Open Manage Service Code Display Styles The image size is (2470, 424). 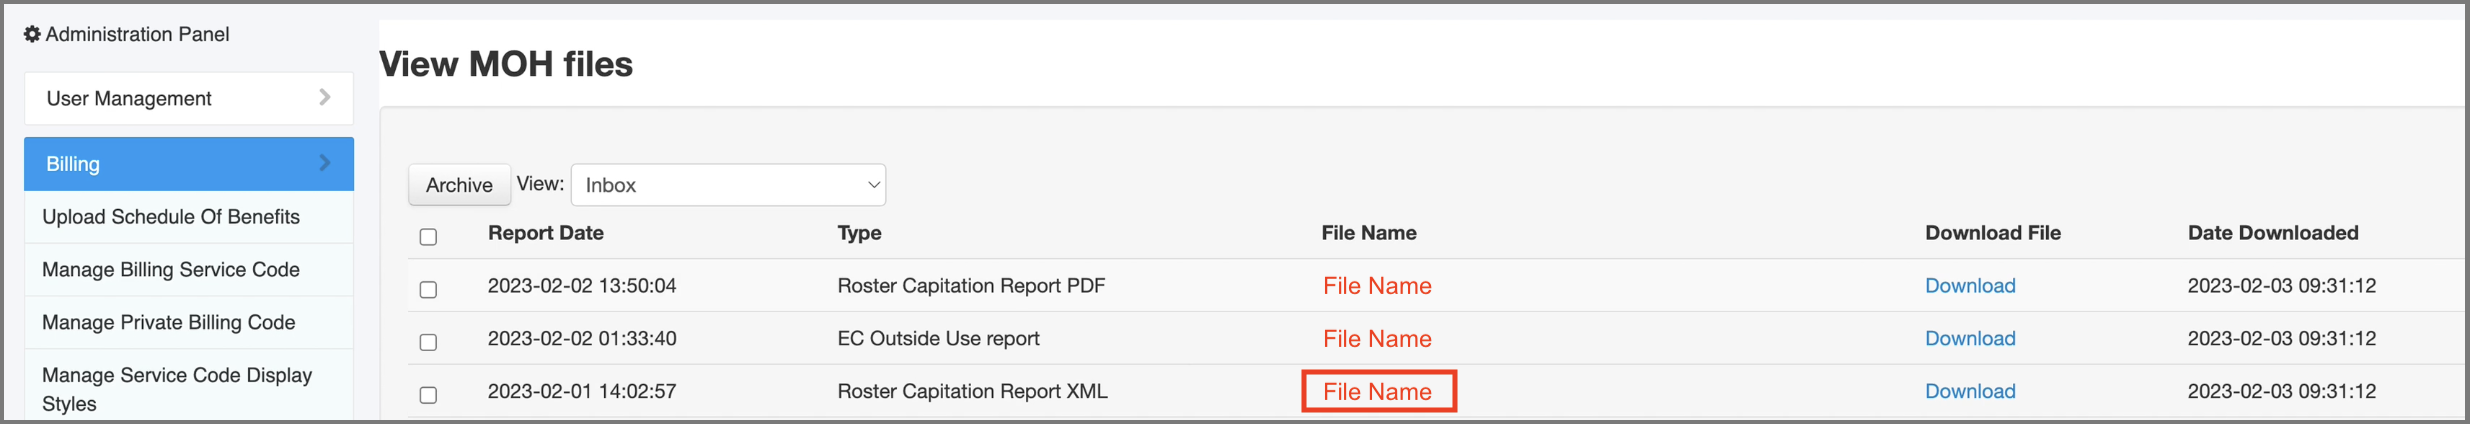177,389
